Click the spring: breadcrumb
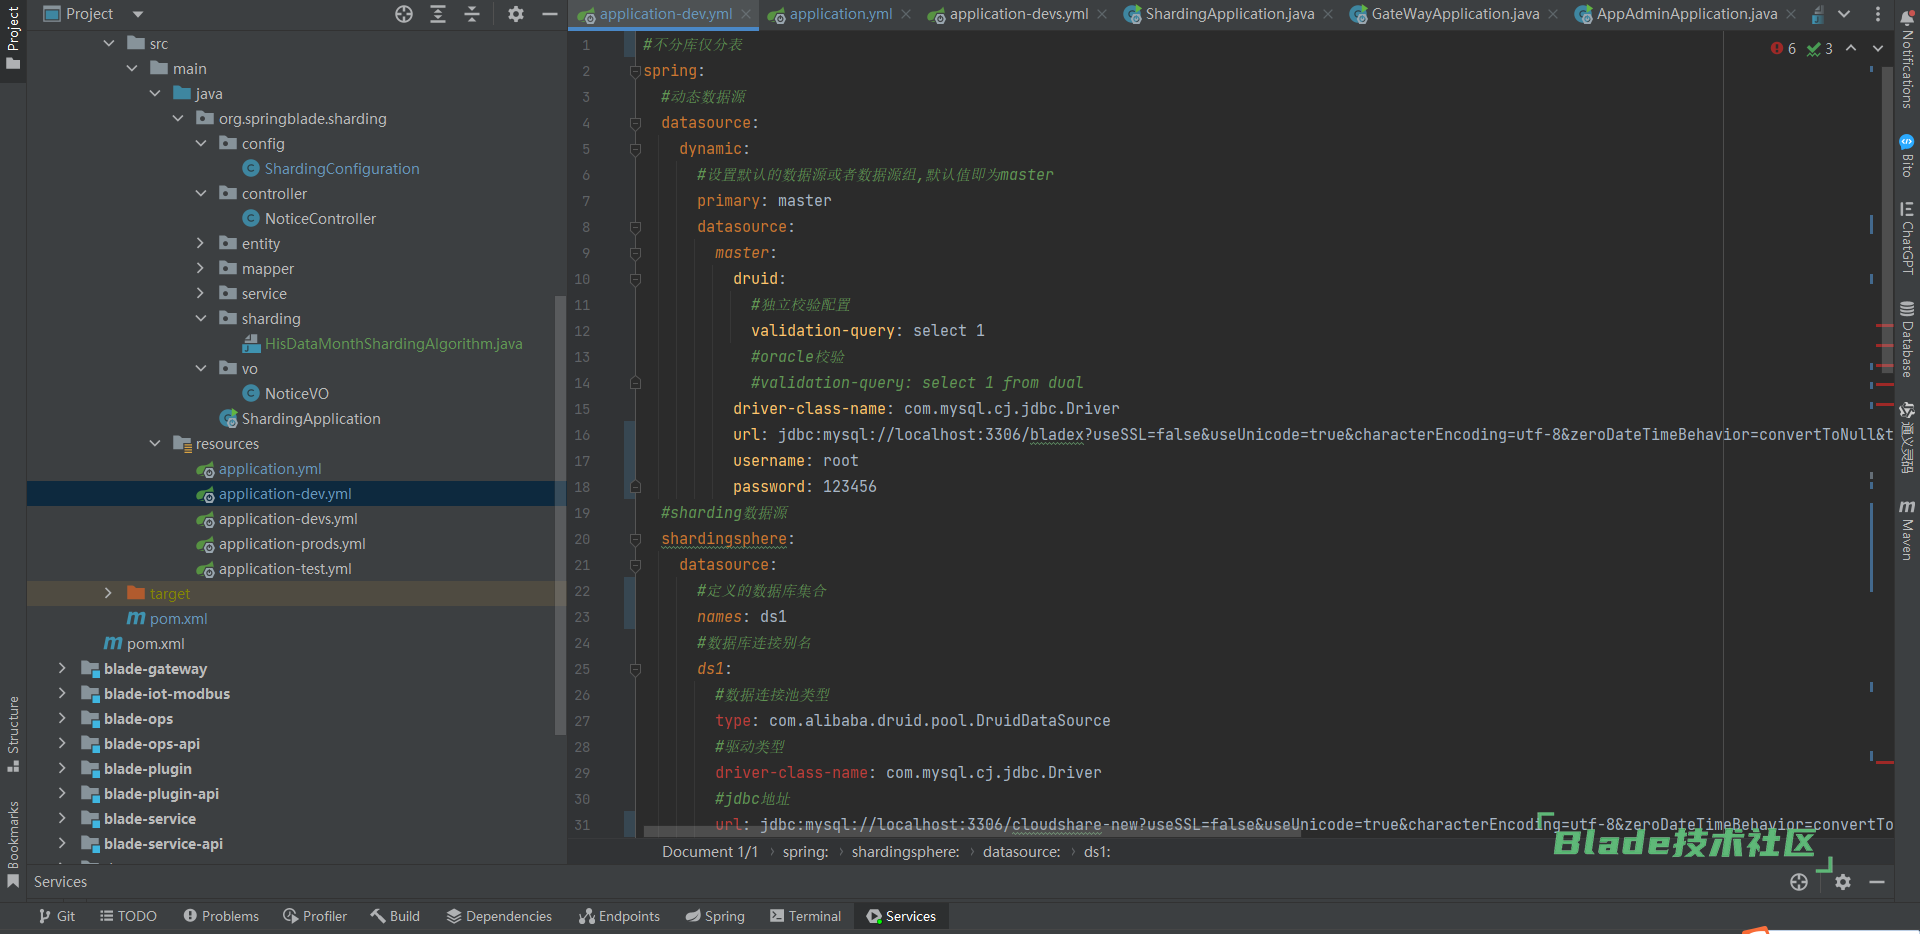Viewport: 1920px width, 934px height. [805, 852]
